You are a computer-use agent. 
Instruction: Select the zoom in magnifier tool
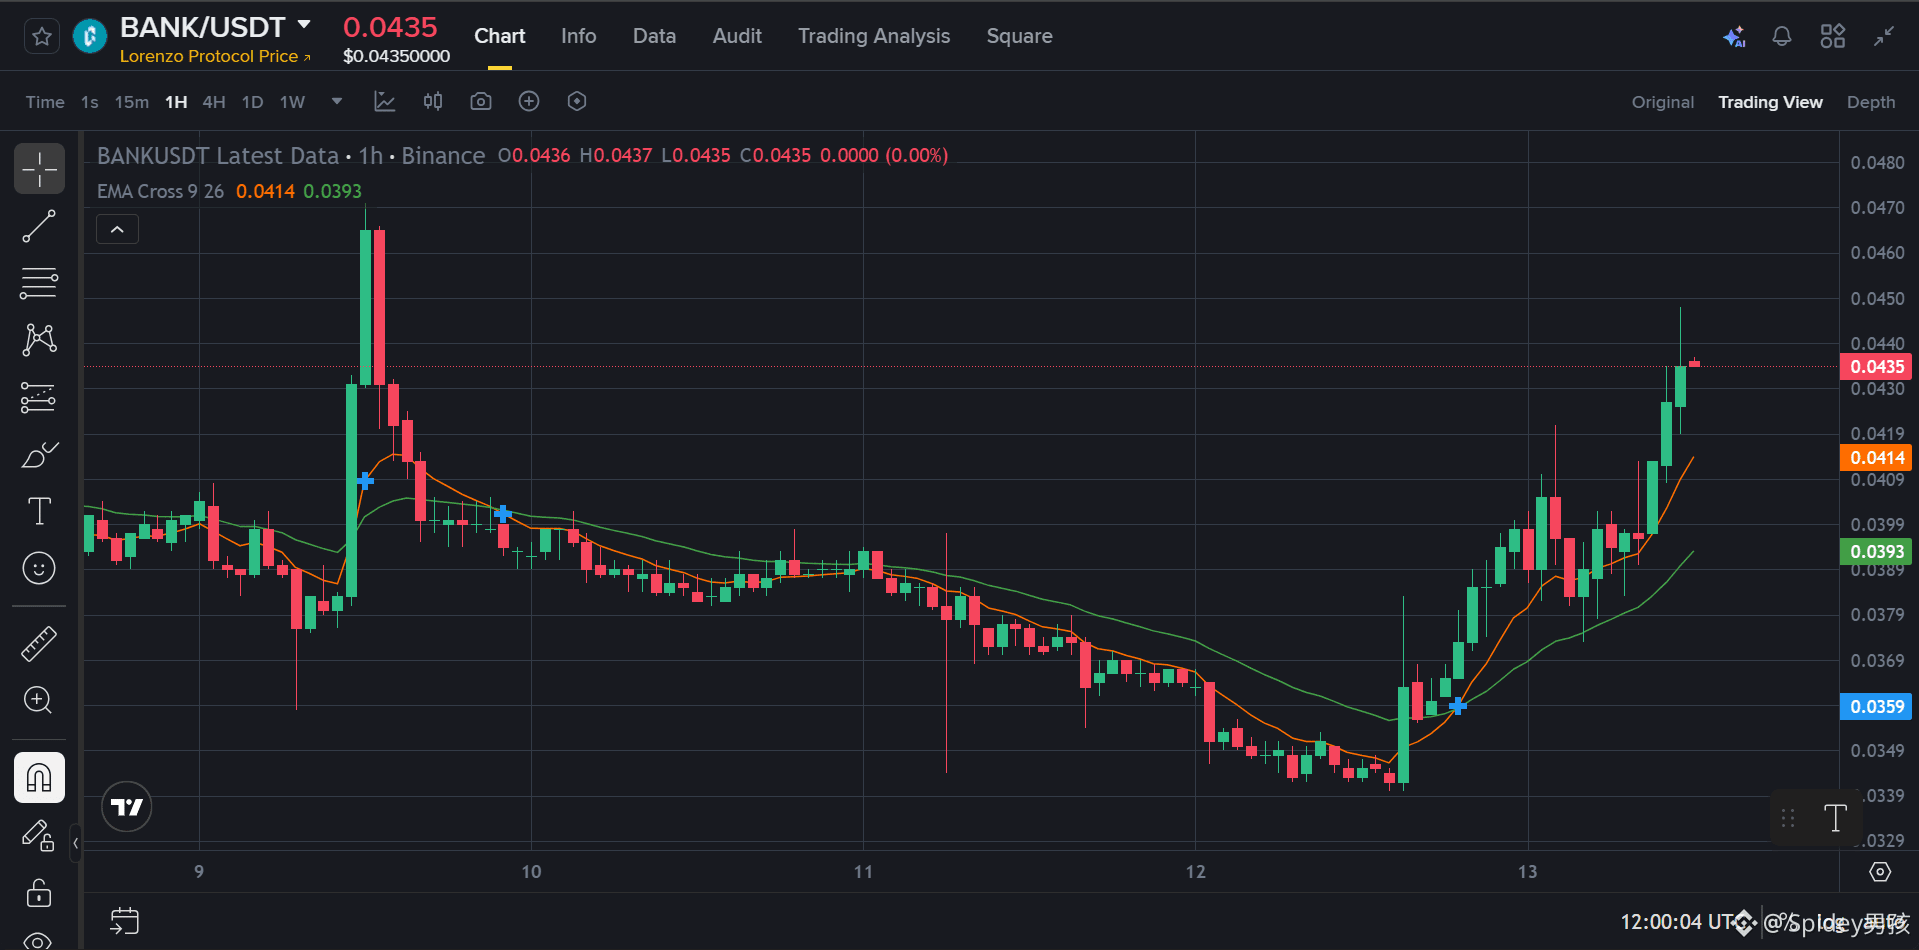click(x=39, y=700)
